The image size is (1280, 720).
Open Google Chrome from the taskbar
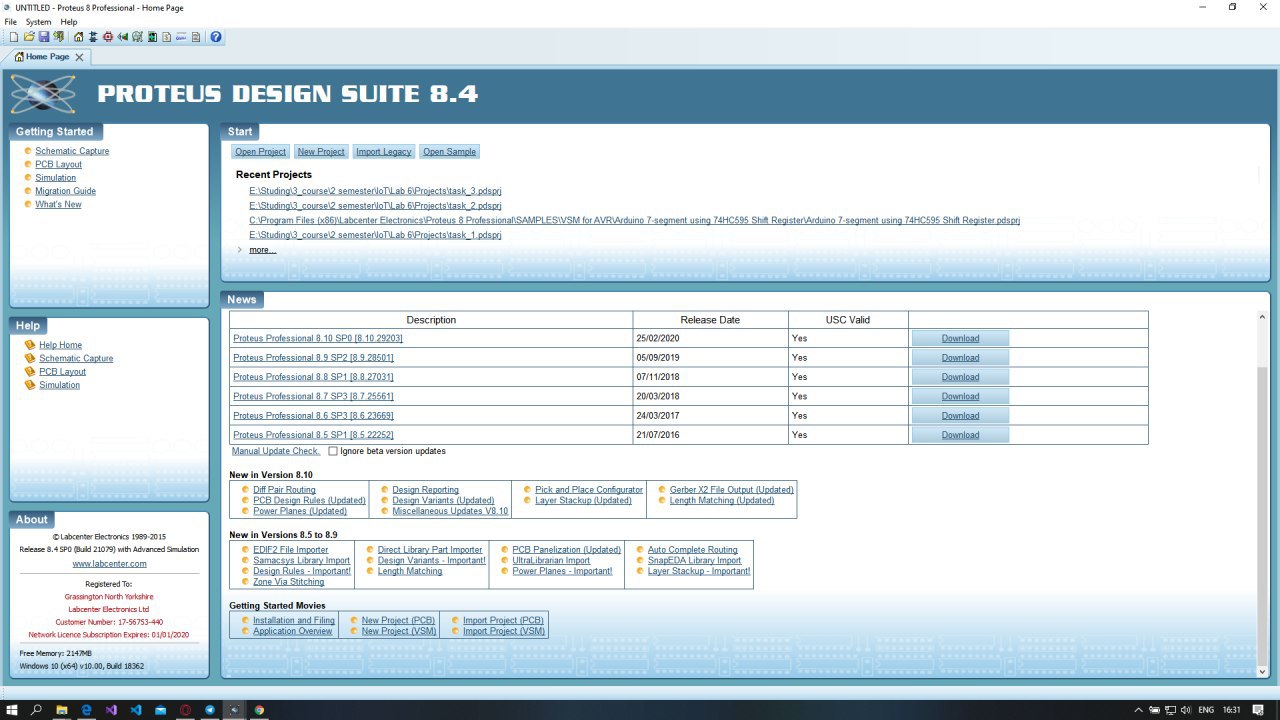click(259, 709)
